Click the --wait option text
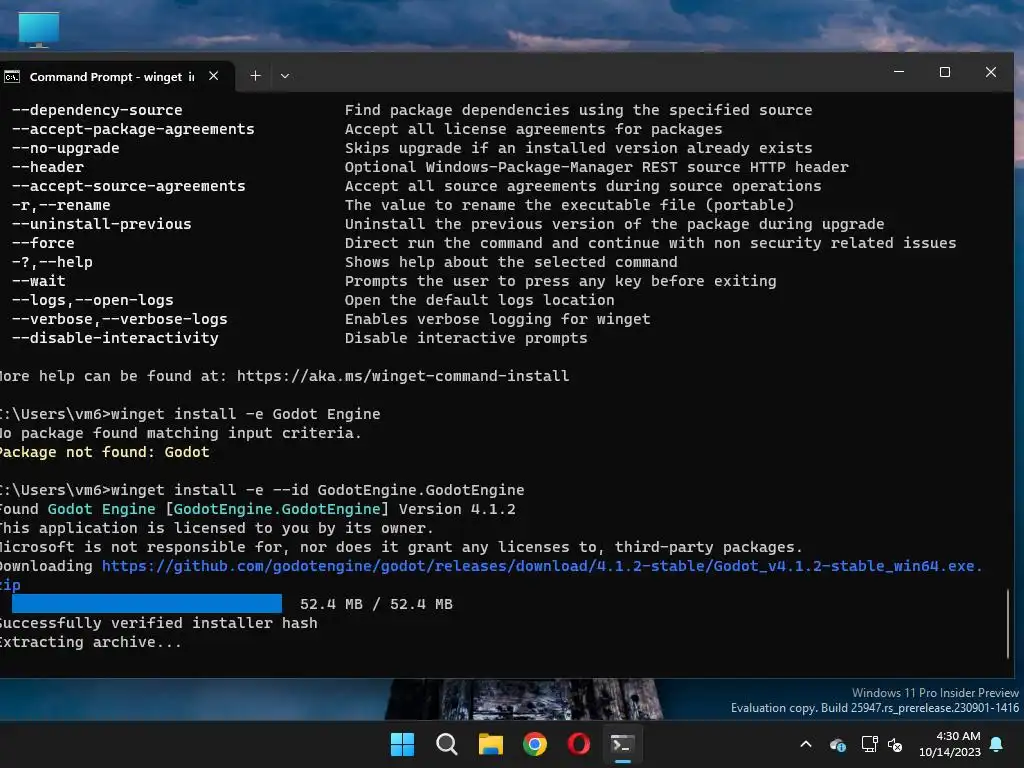 point(39,281)
